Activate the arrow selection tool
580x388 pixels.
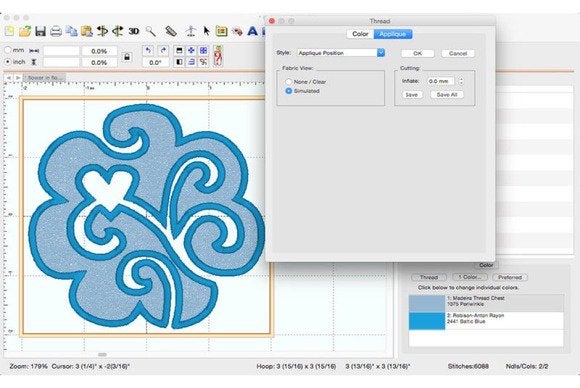(206, 31)
